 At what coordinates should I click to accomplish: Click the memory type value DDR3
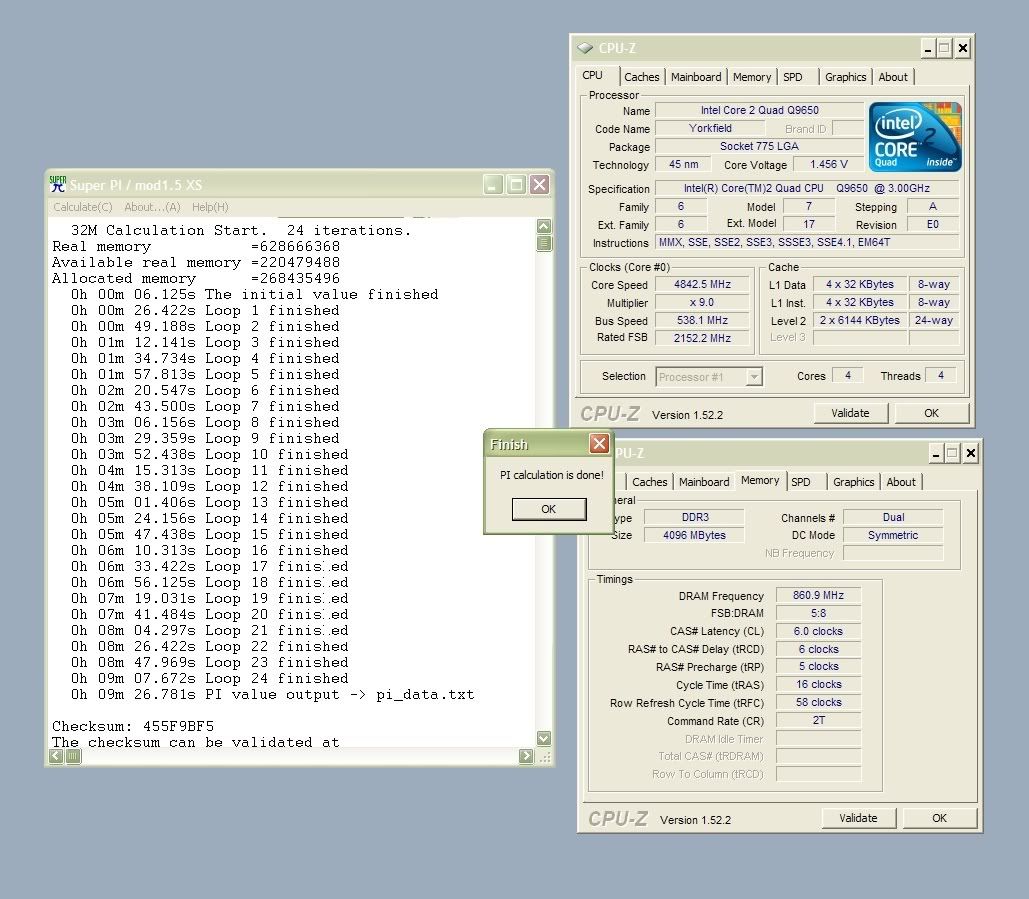[x=694, y=517]
